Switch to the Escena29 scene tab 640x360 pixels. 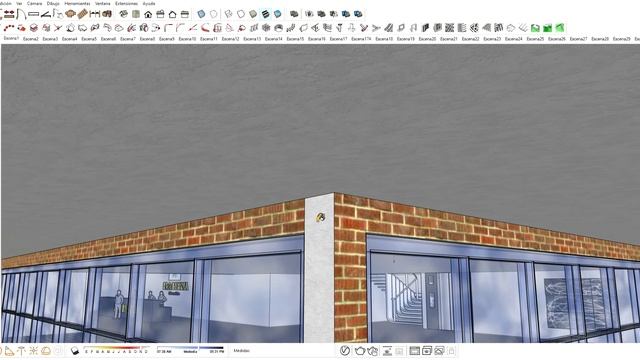pyautogui.click(x=622, y=39)
